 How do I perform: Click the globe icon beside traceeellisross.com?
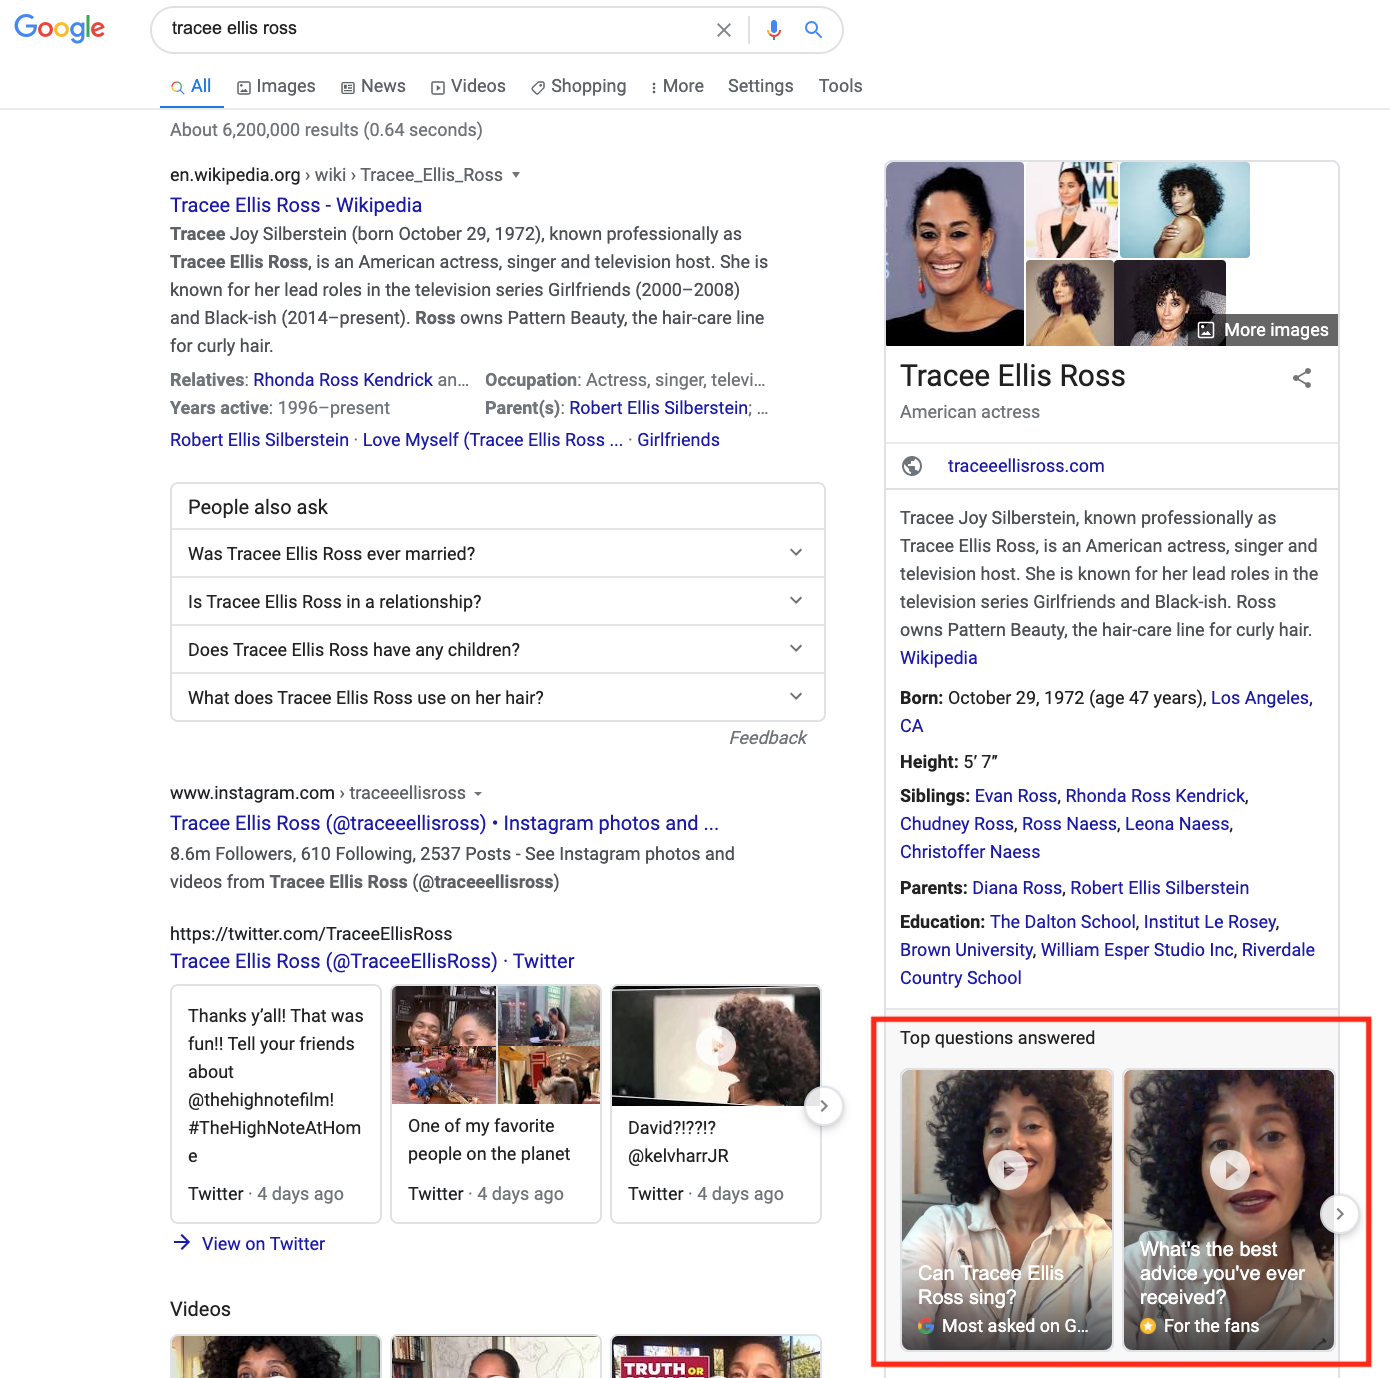[912, 466]
